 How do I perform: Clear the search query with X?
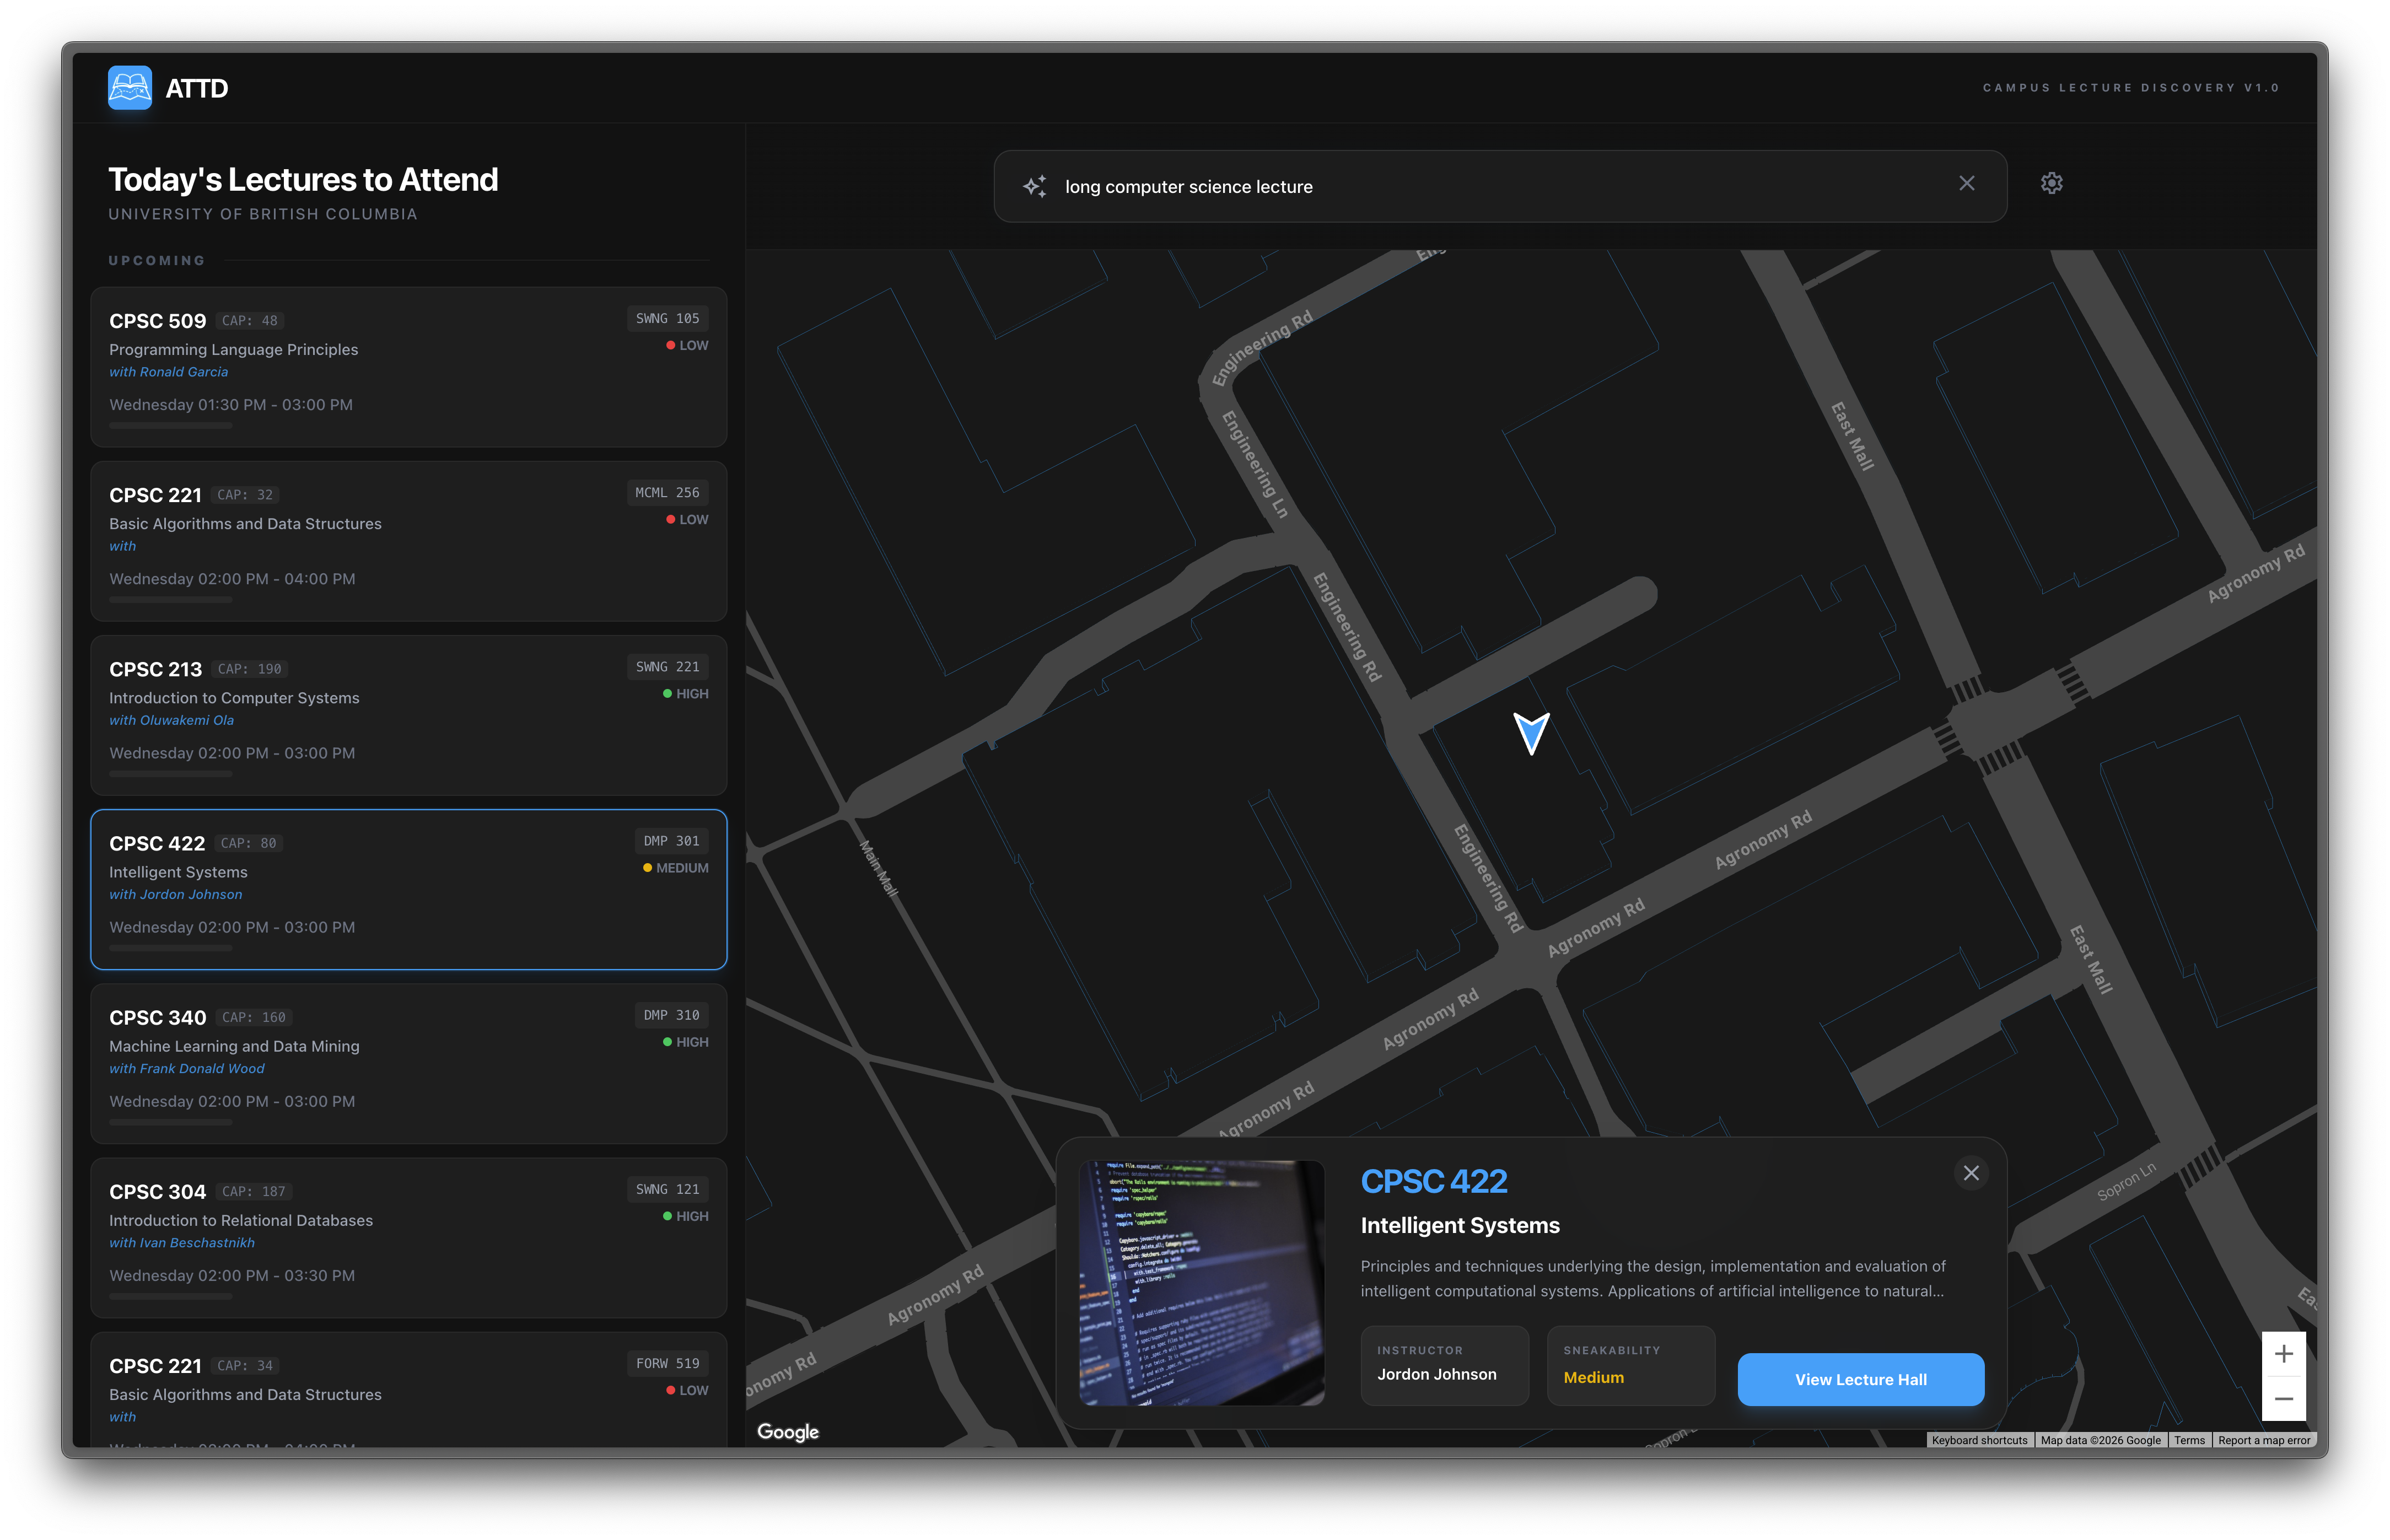[1966, 183]
